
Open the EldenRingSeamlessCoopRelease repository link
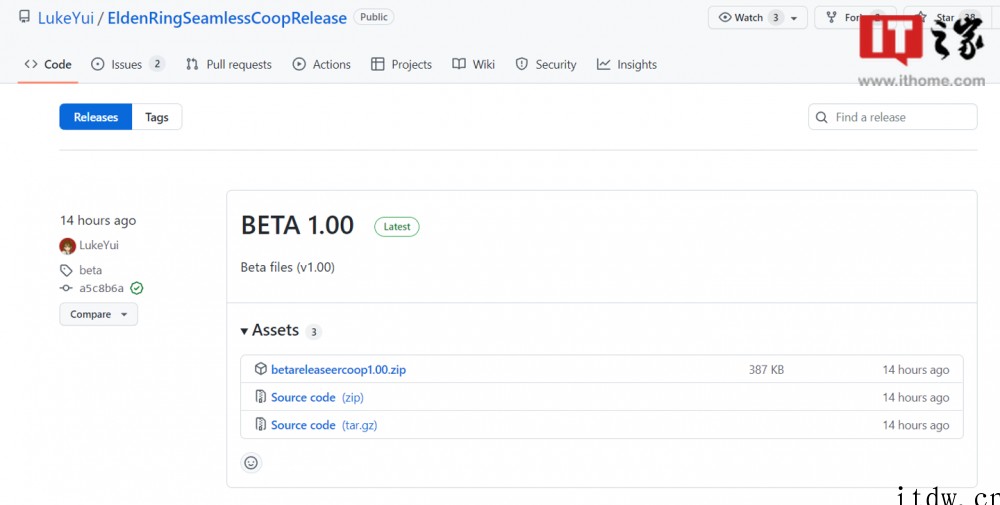[x=227, y=18]
